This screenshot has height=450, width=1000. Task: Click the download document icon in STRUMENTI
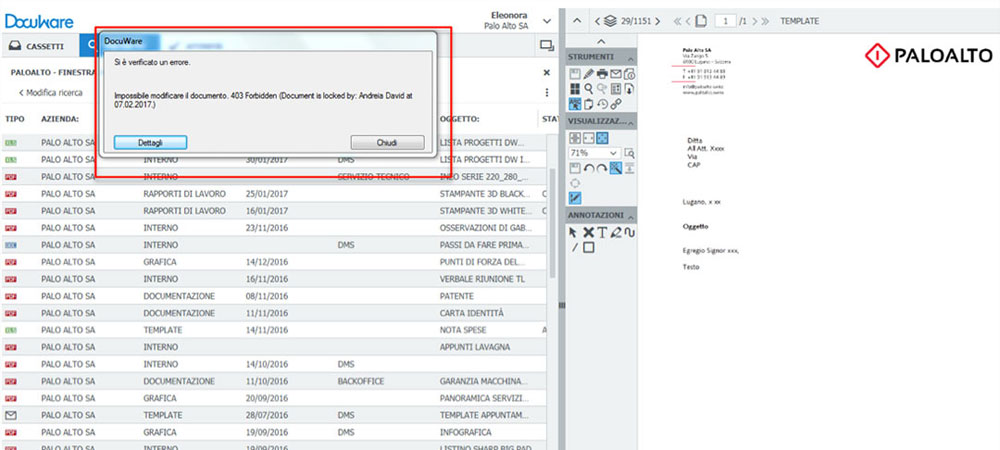tap(629, 89)
